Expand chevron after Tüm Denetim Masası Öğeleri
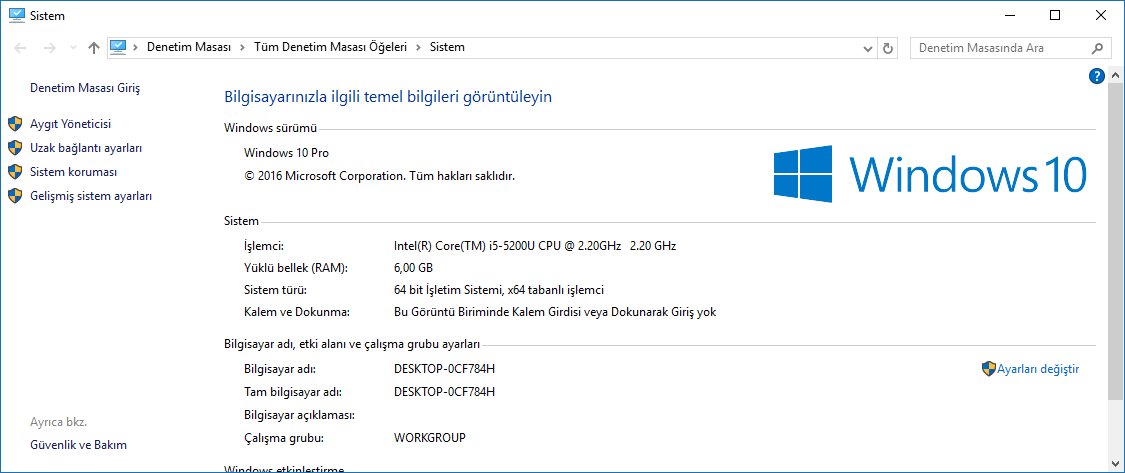Image resolution: width=1125 pixels, height=473 pixels. point(418,47)
